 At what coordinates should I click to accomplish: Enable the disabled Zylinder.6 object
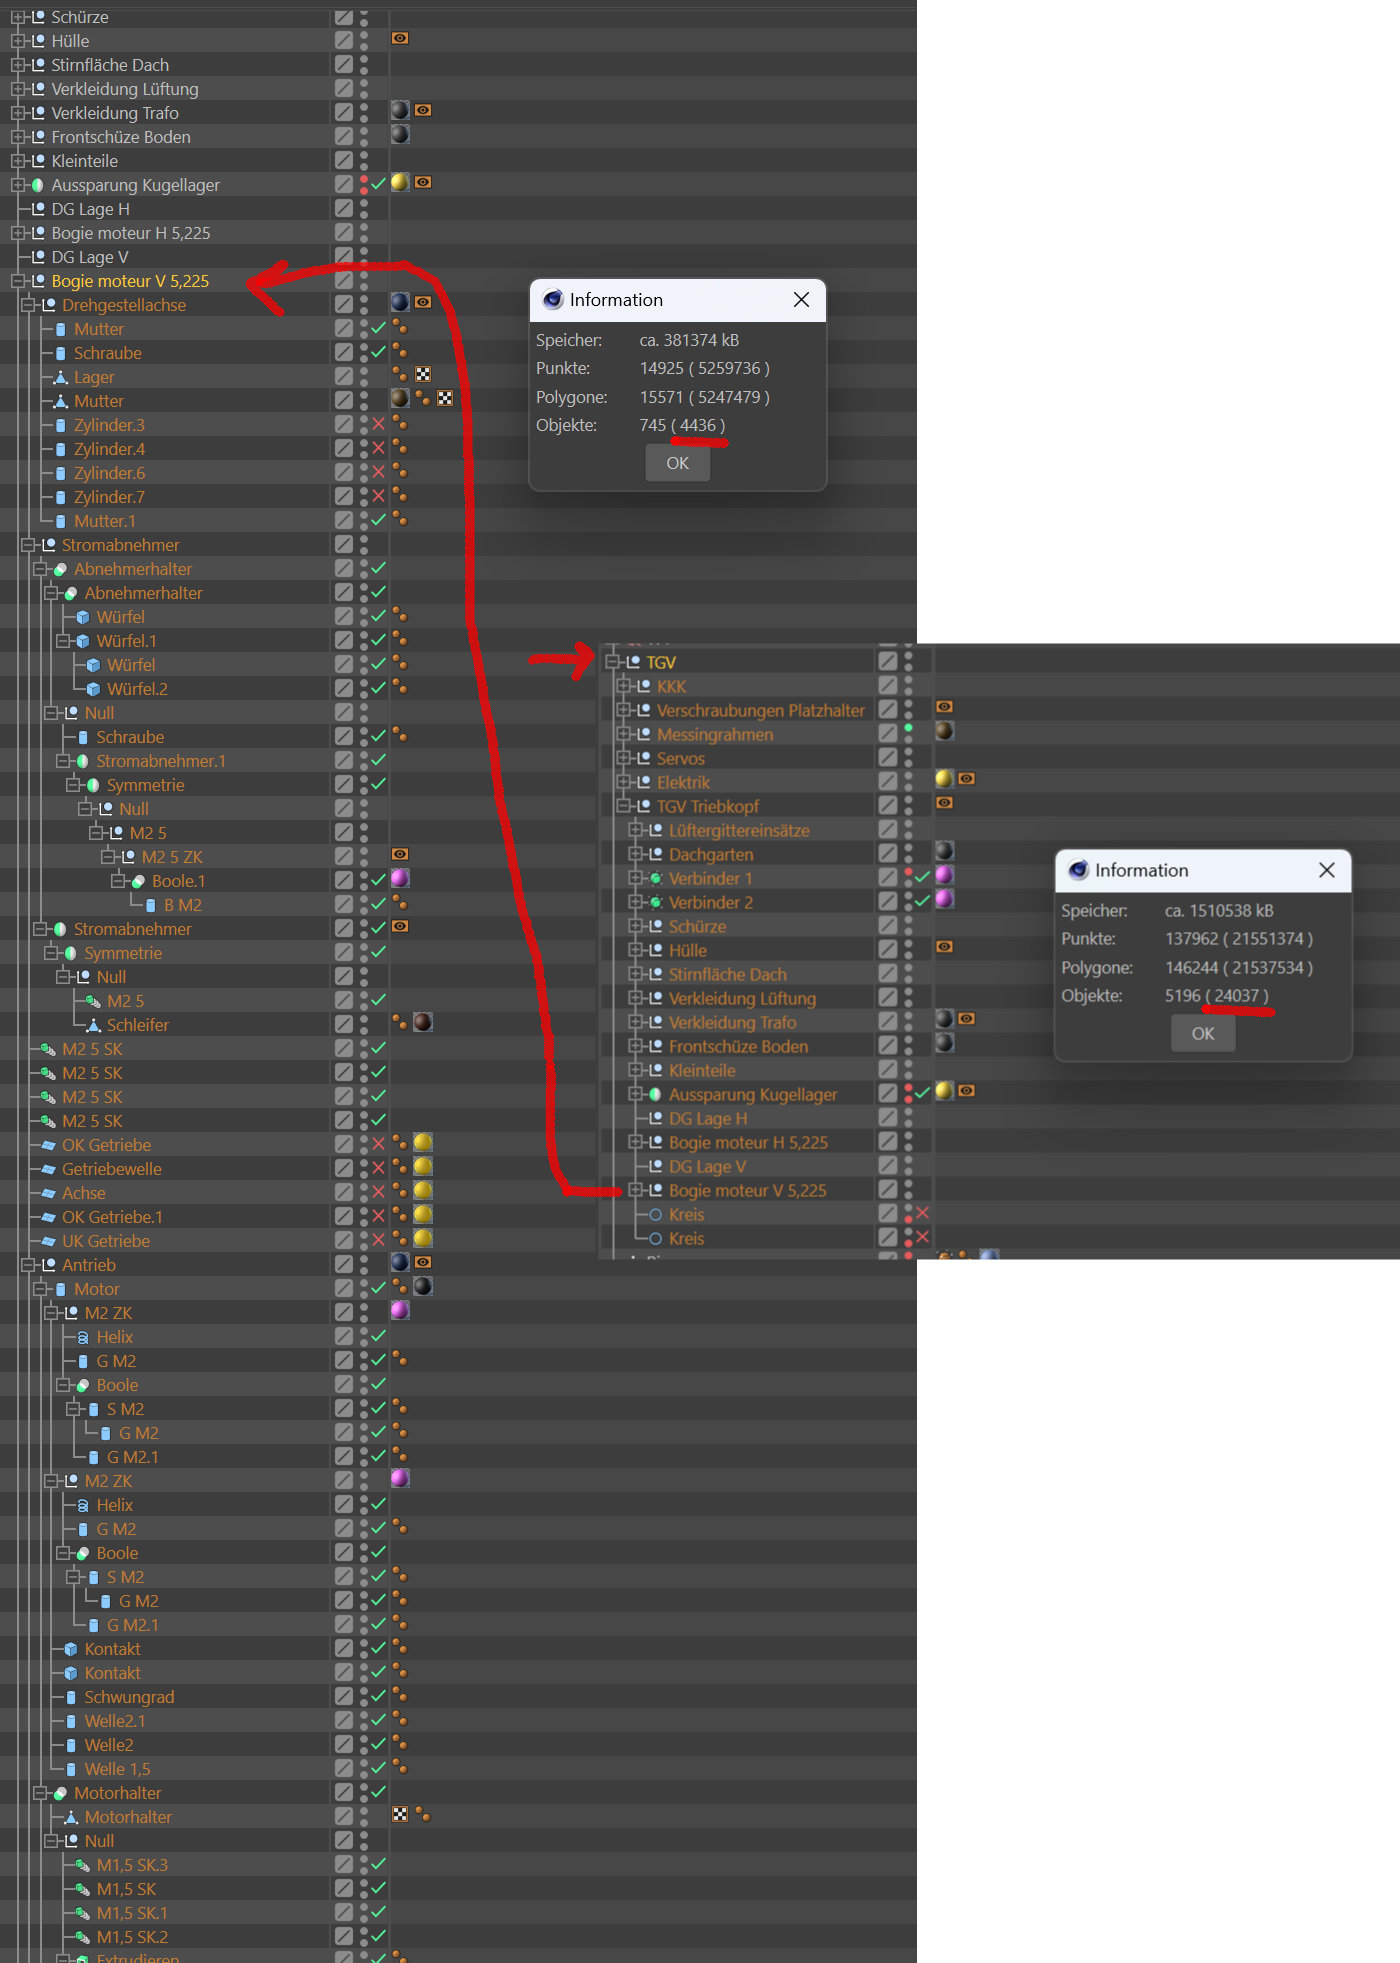[x=378, y=472]
